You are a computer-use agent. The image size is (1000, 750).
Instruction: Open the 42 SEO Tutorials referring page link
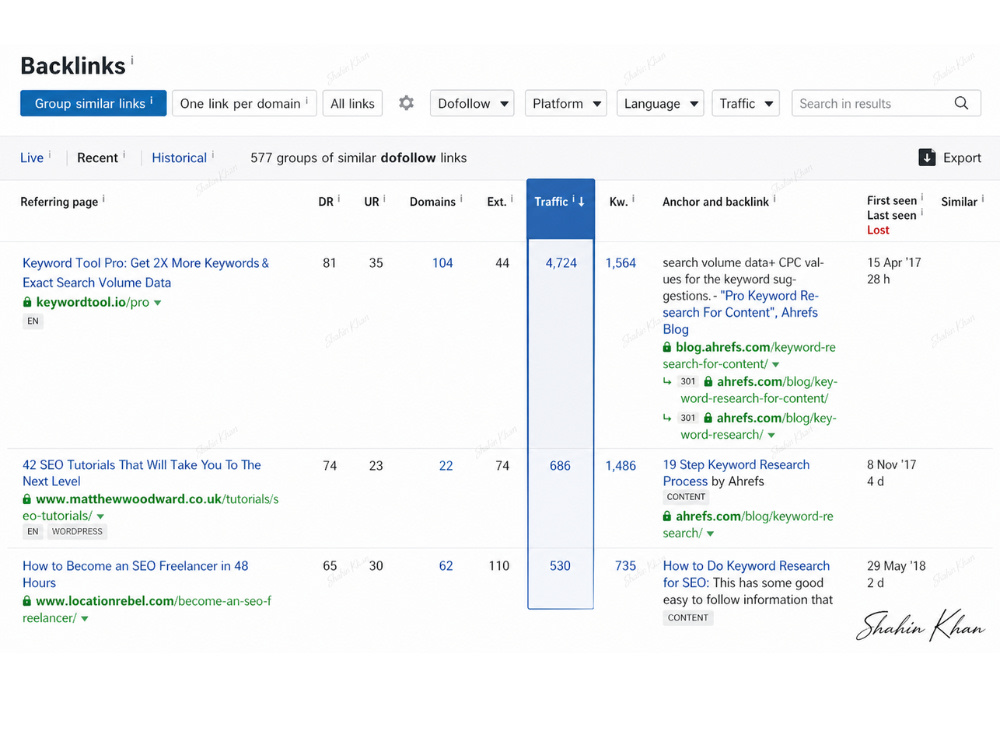142,473
